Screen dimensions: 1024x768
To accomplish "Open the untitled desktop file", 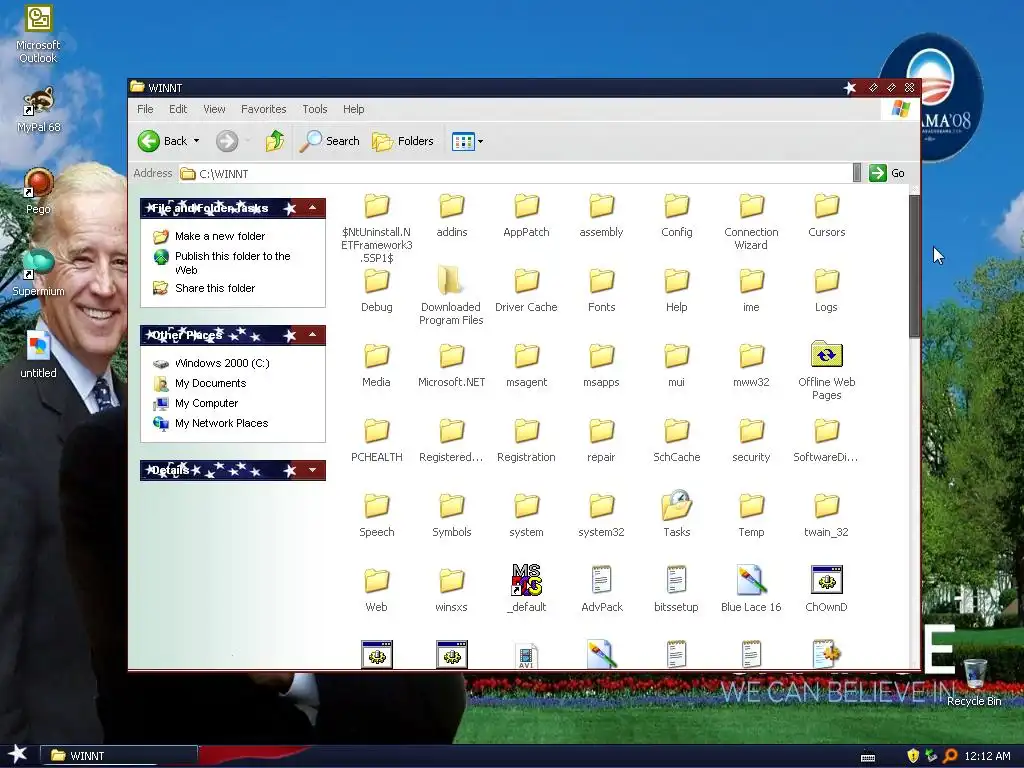I will 38,355.
